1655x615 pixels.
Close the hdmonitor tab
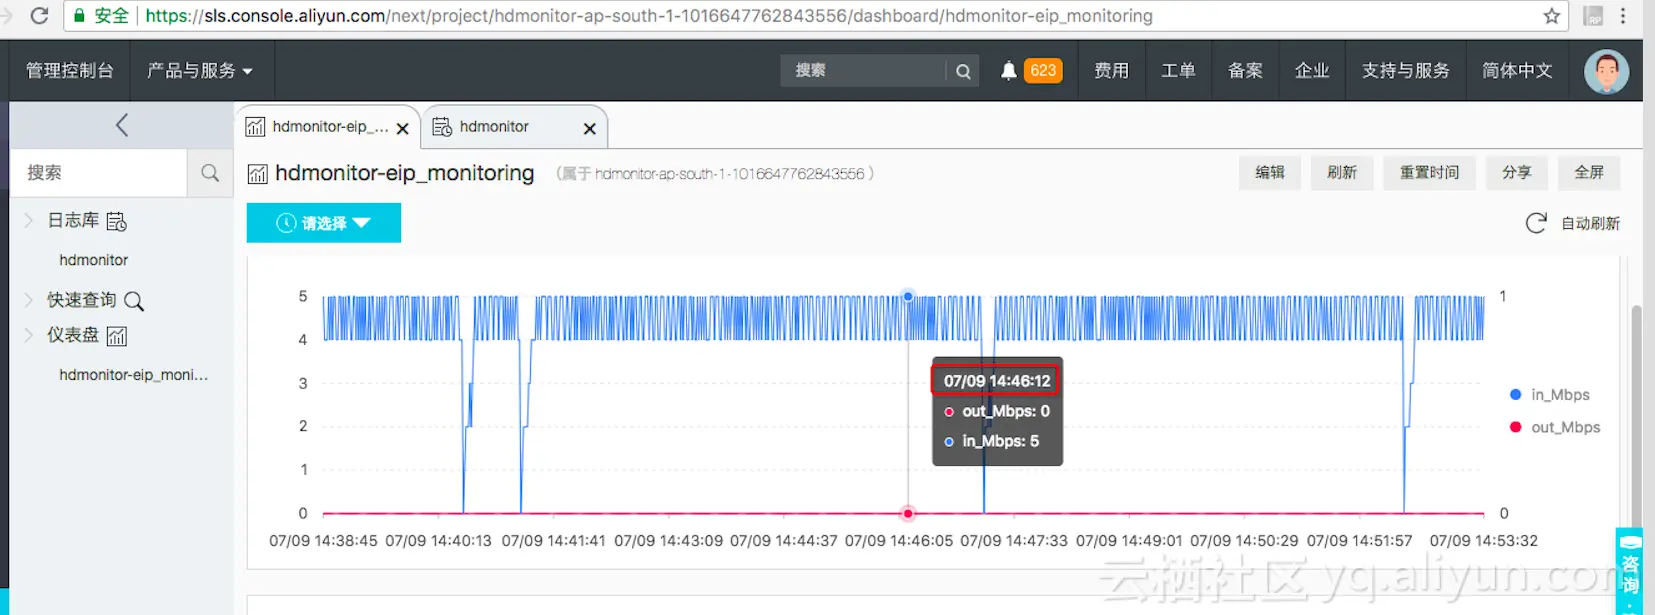pos(589,129)
